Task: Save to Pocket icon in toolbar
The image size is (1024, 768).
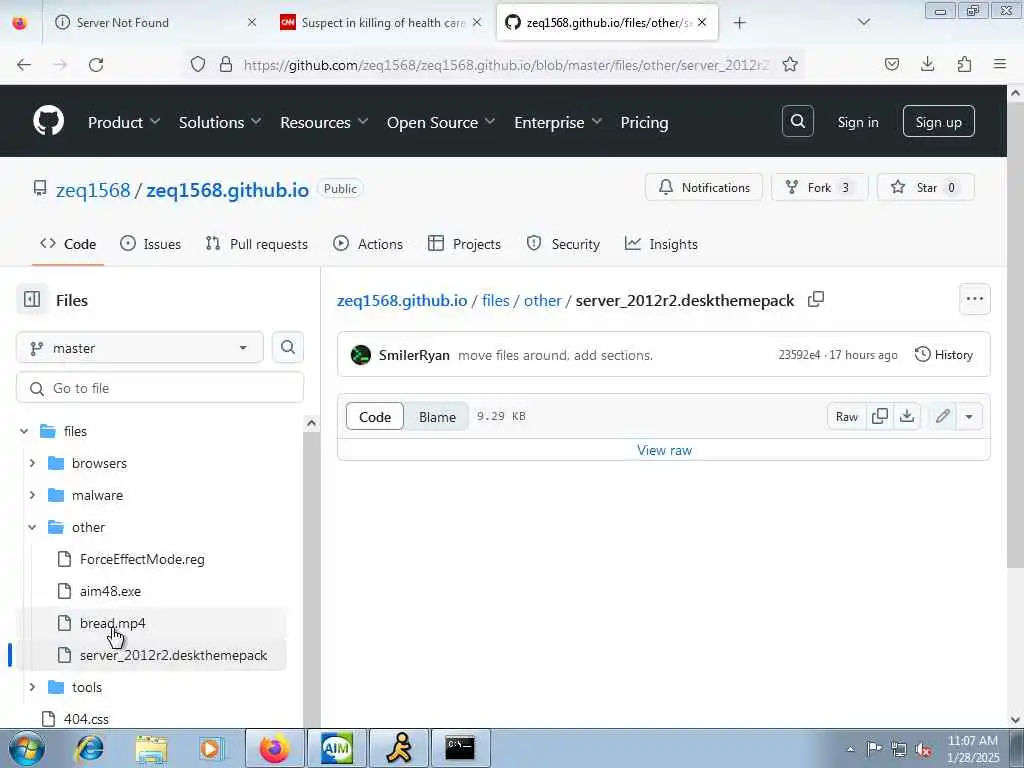Action: coord(891,64)
